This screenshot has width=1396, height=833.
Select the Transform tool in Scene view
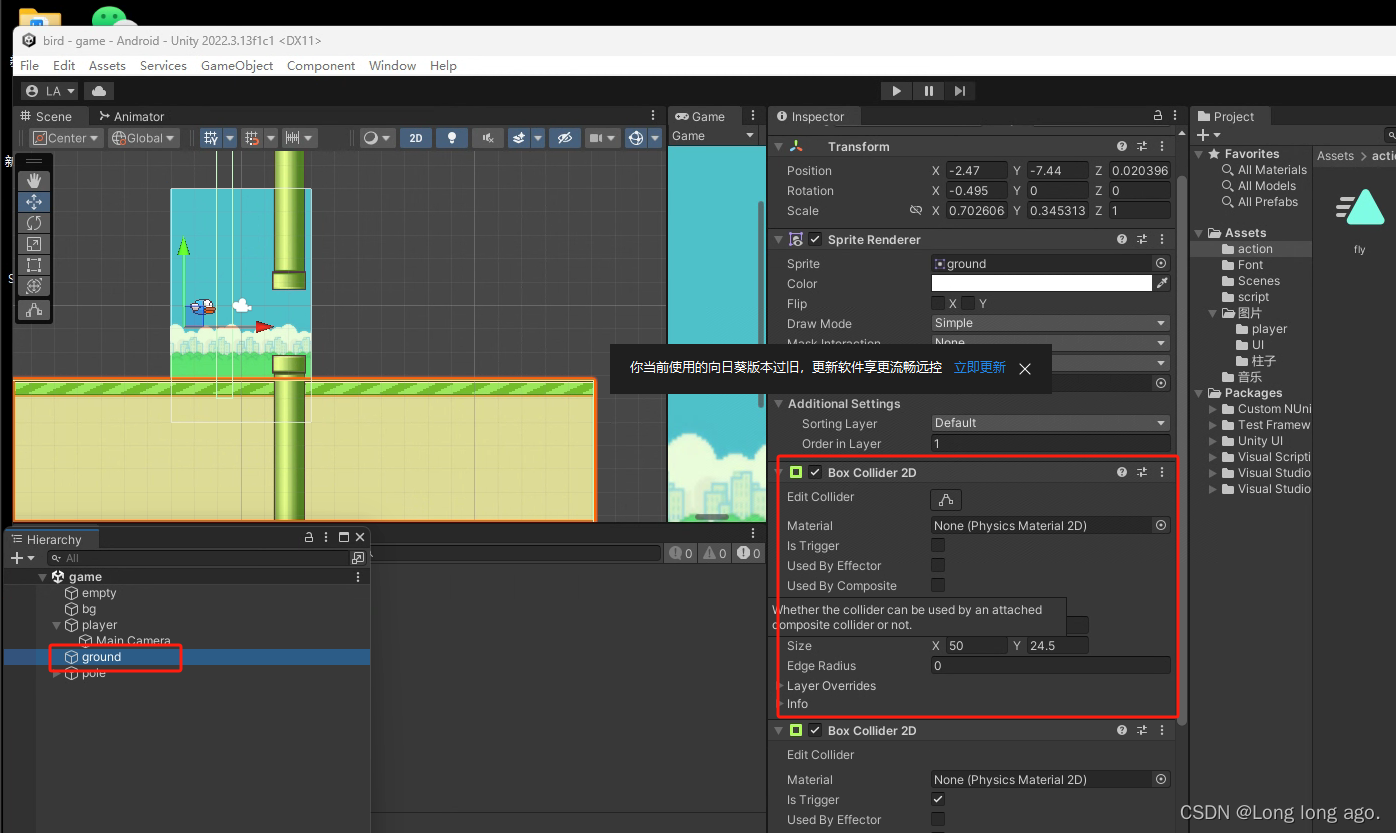(34, 286)
